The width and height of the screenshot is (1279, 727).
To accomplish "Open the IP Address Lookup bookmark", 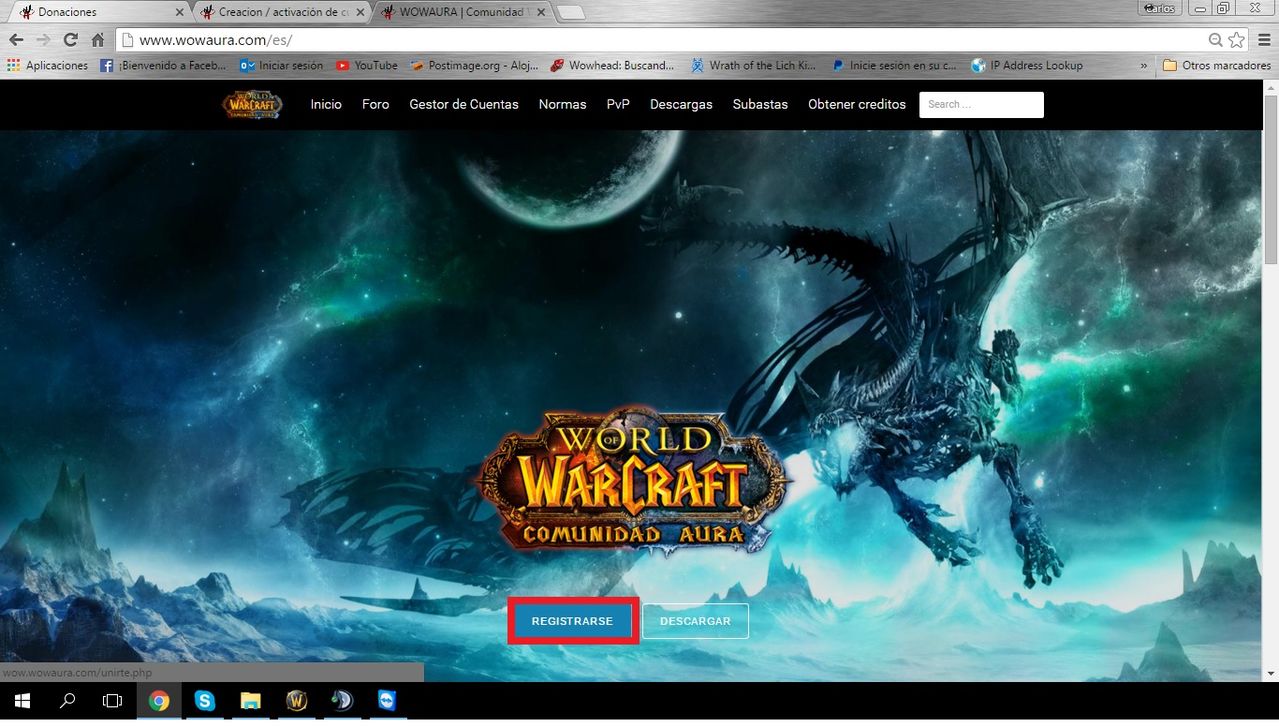I will tap(1027, 65).
